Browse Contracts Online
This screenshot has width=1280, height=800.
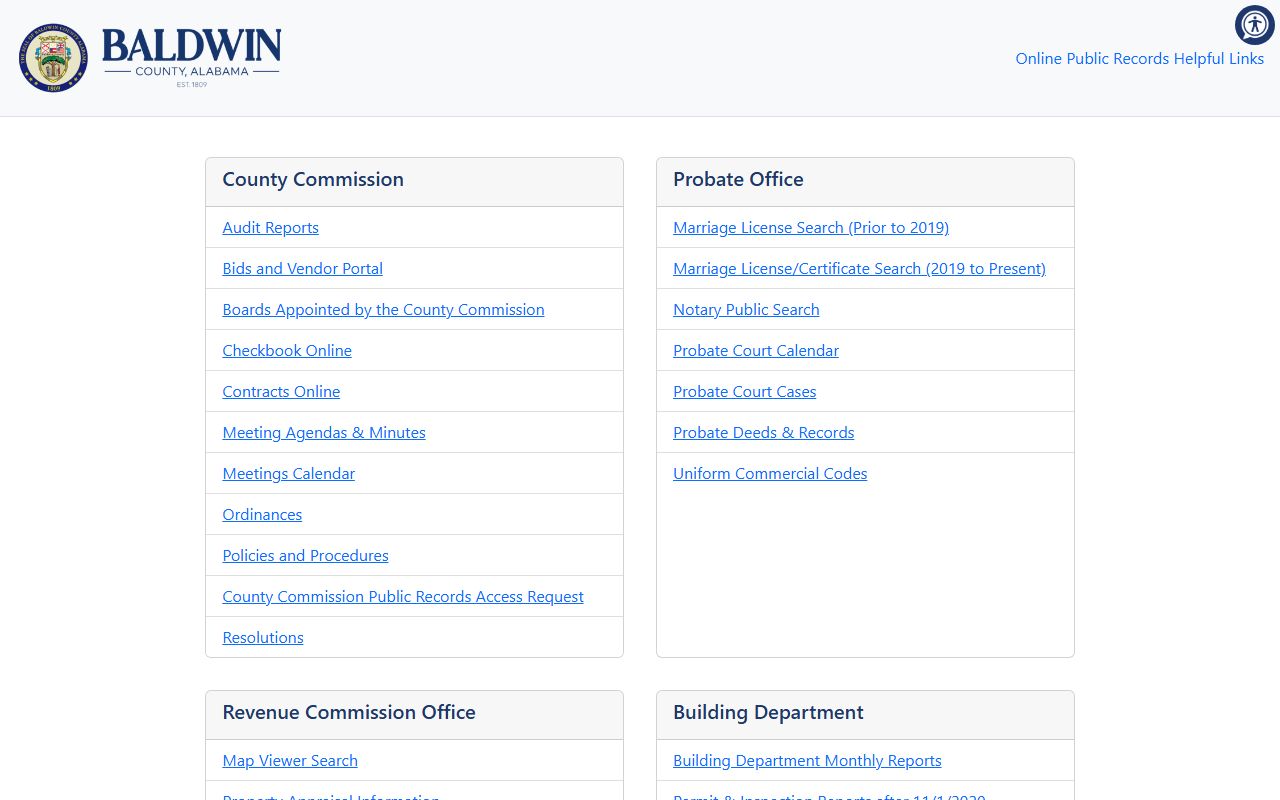[281, 392]
